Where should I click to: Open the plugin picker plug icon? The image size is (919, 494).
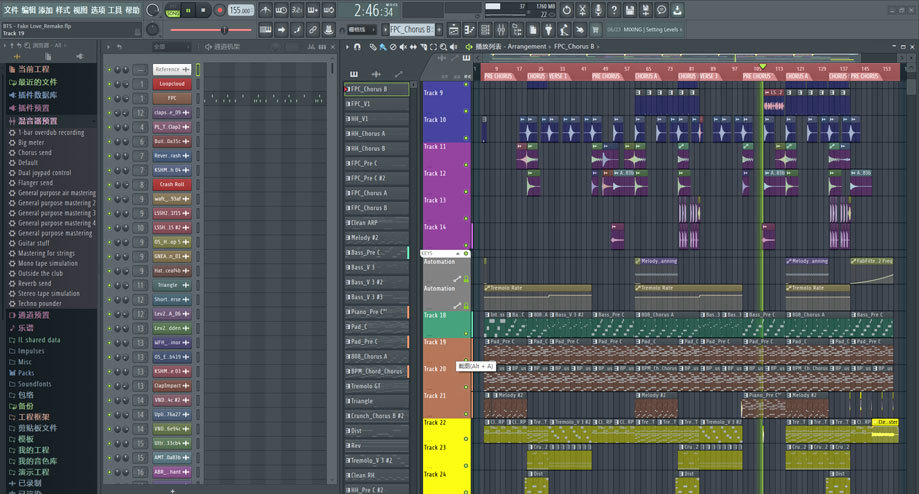pos(549,29)
